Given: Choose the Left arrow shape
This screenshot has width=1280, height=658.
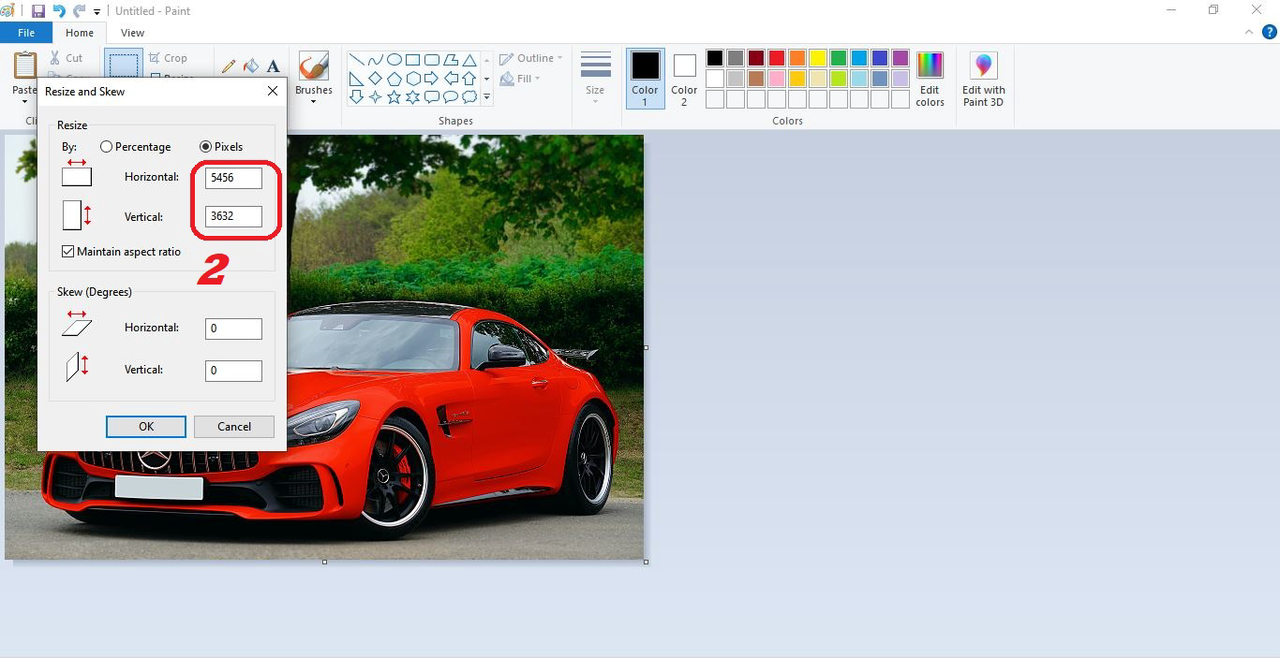Looking at the screenshot, I should 451,78.
